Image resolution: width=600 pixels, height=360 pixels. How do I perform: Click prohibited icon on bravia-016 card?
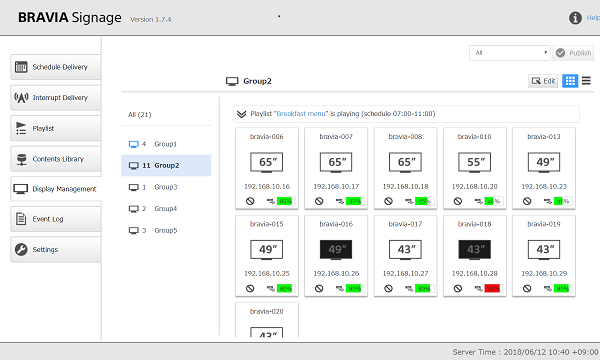click(319, 288)
